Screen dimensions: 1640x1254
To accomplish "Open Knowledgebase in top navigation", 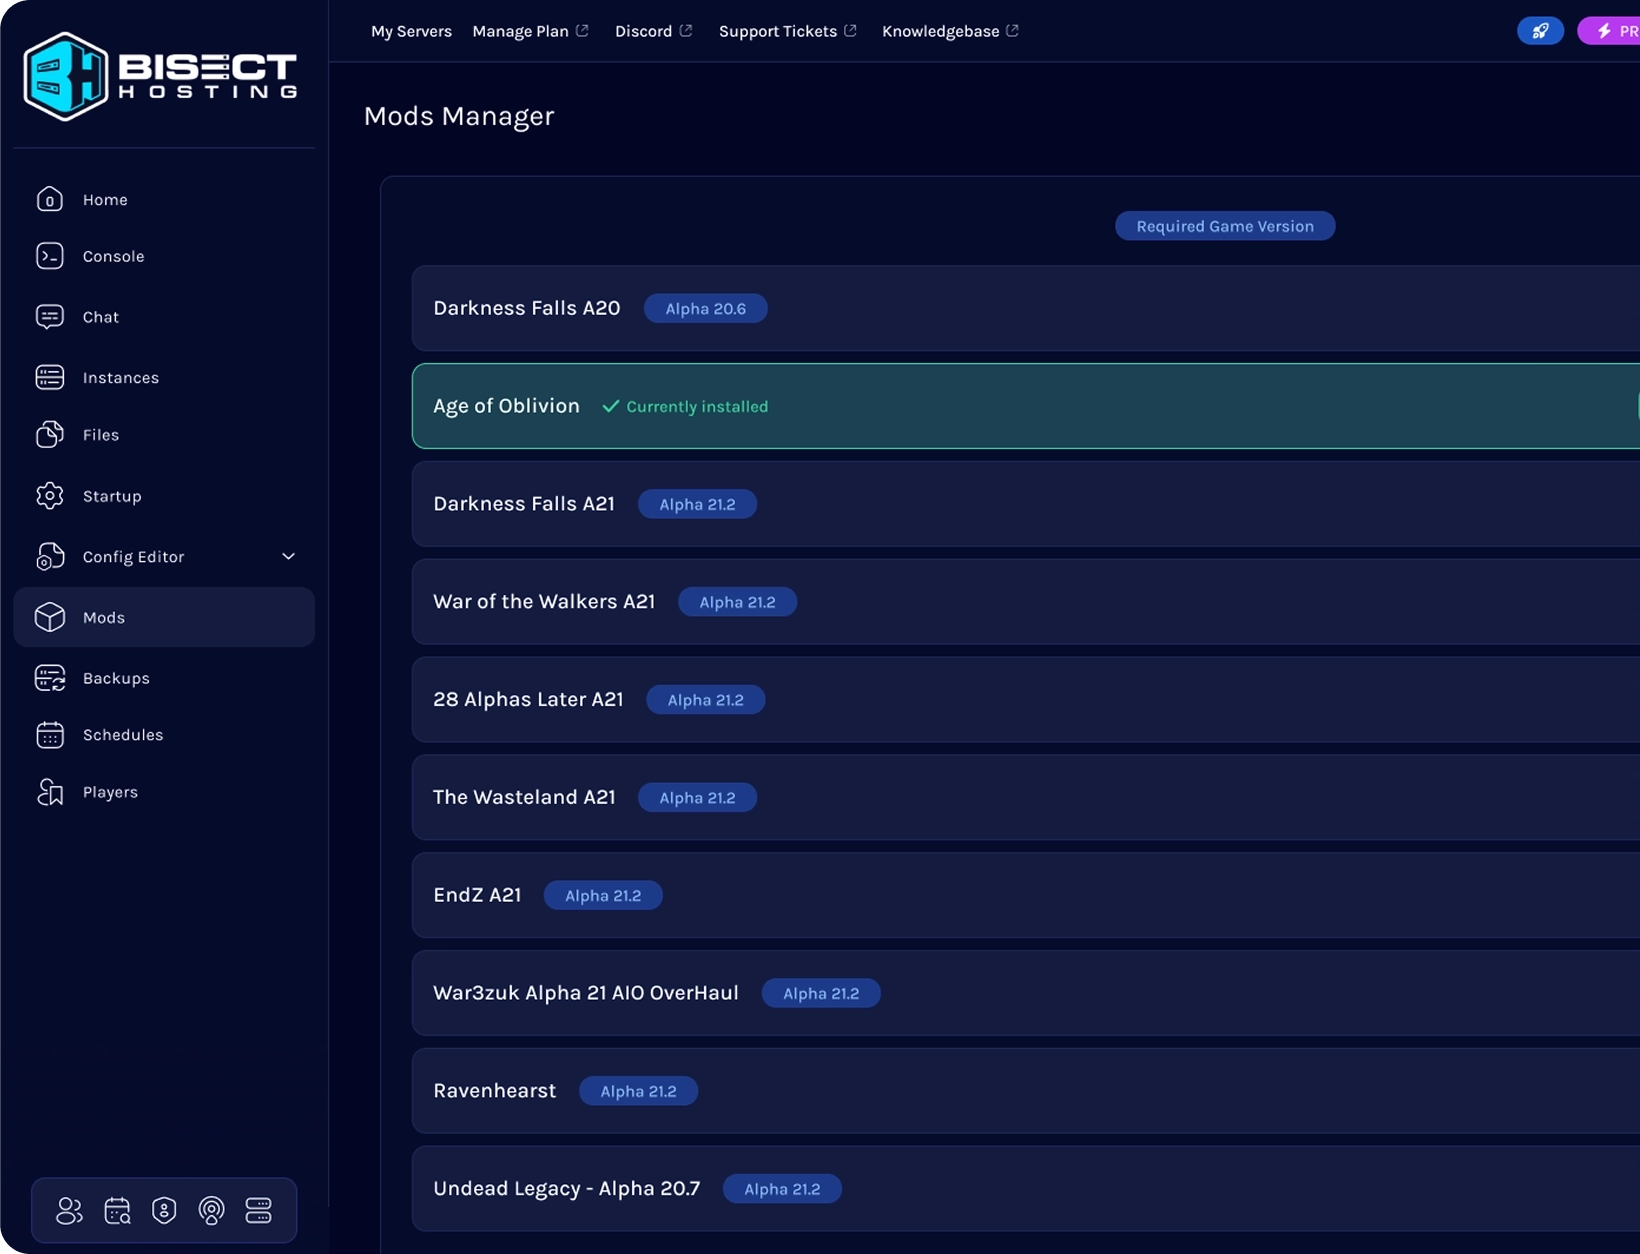I will [x=941, y=31].
